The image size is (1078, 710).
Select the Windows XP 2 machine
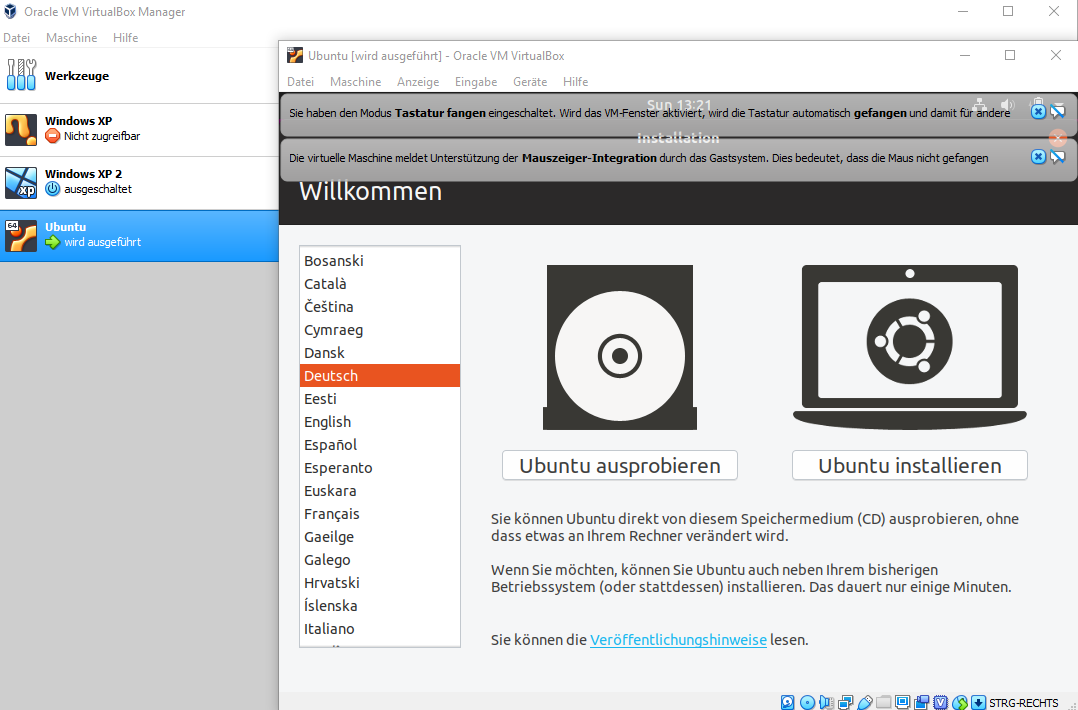pos(139,183)
